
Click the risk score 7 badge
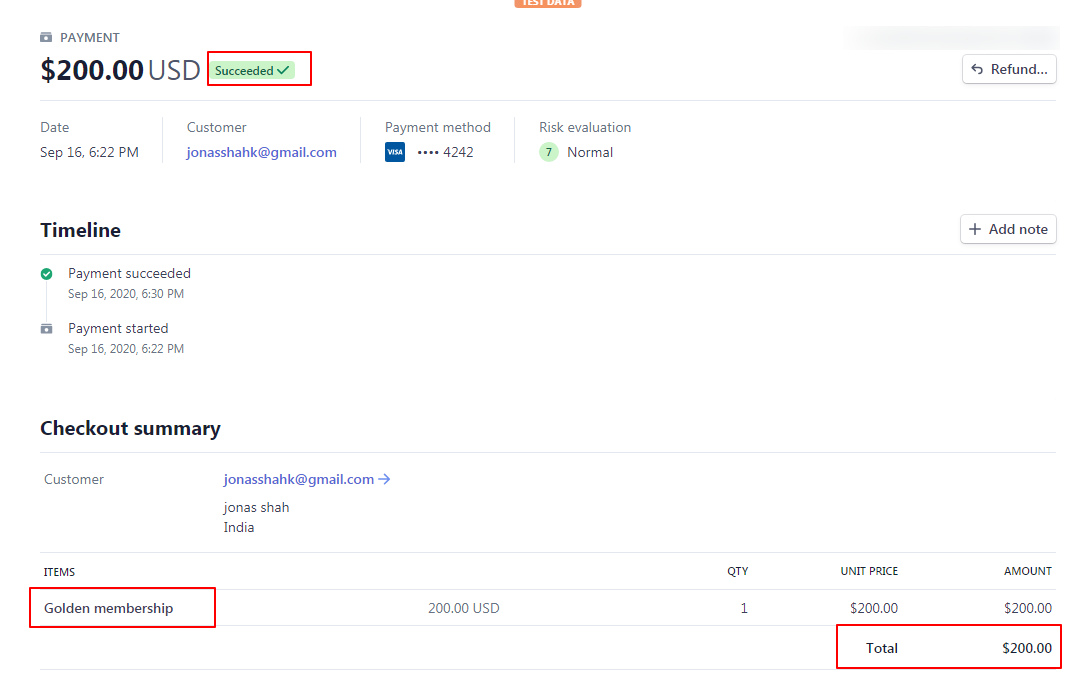pyautogui.click(x=549, y=152)
